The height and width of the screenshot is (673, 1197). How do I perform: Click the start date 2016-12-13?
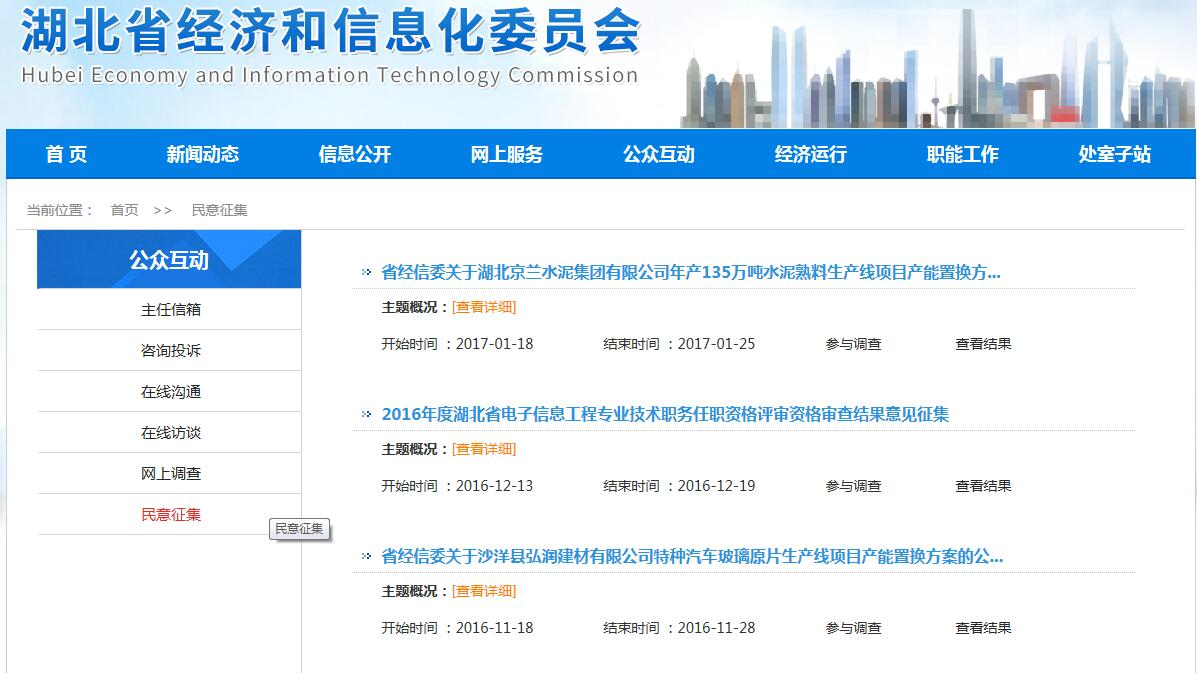click(x=495, y=486)
